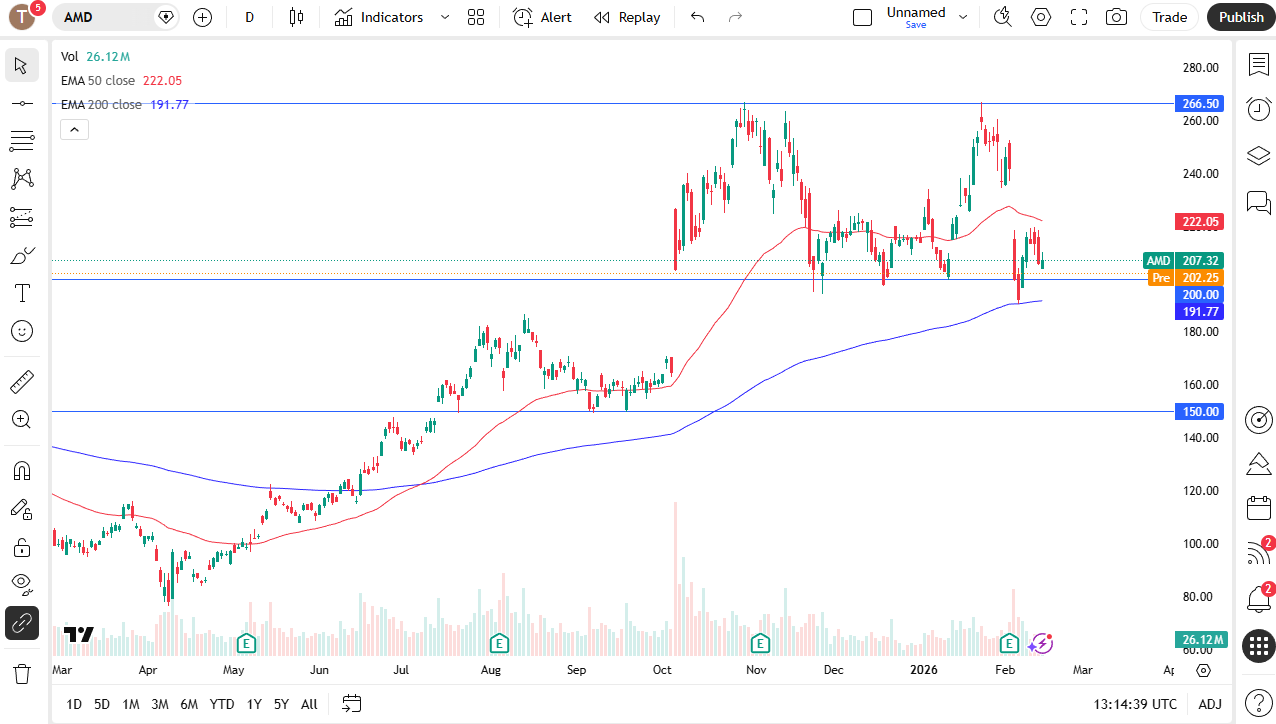Toggle ADJ price adjustment

tap(1210, 704)
